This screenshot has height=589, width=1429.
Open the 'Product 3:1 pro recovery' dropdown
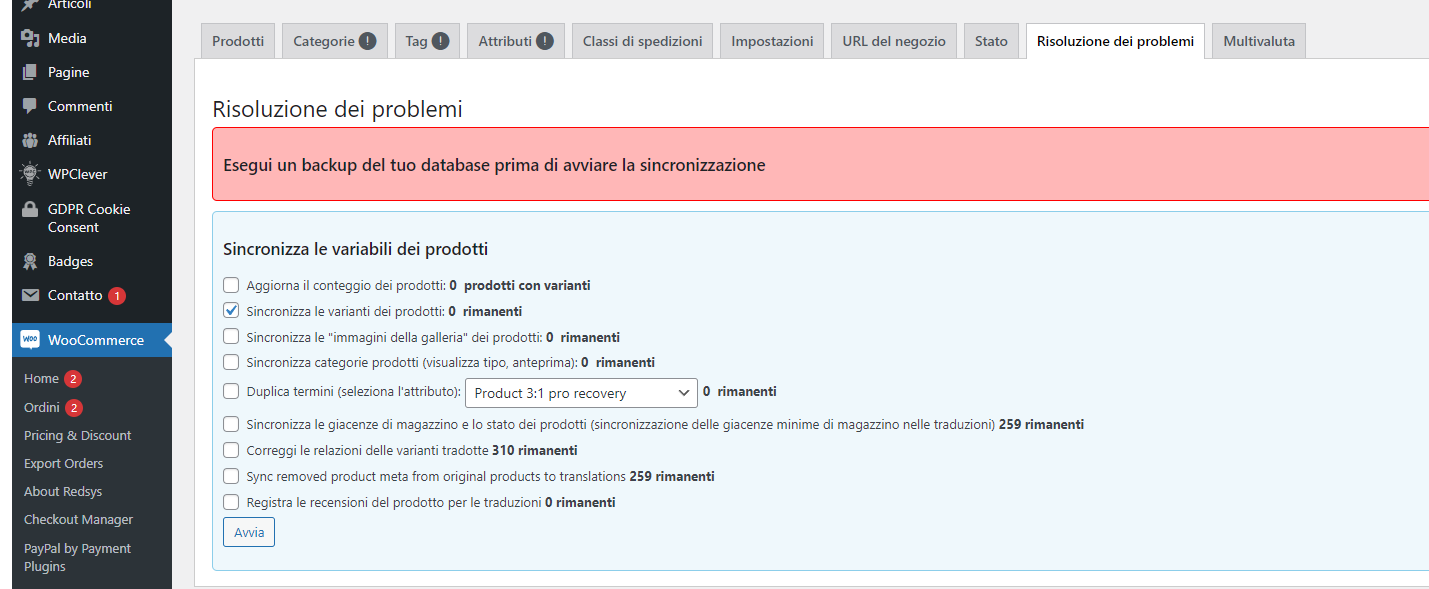pyautogui.click(x=581, y=393)
